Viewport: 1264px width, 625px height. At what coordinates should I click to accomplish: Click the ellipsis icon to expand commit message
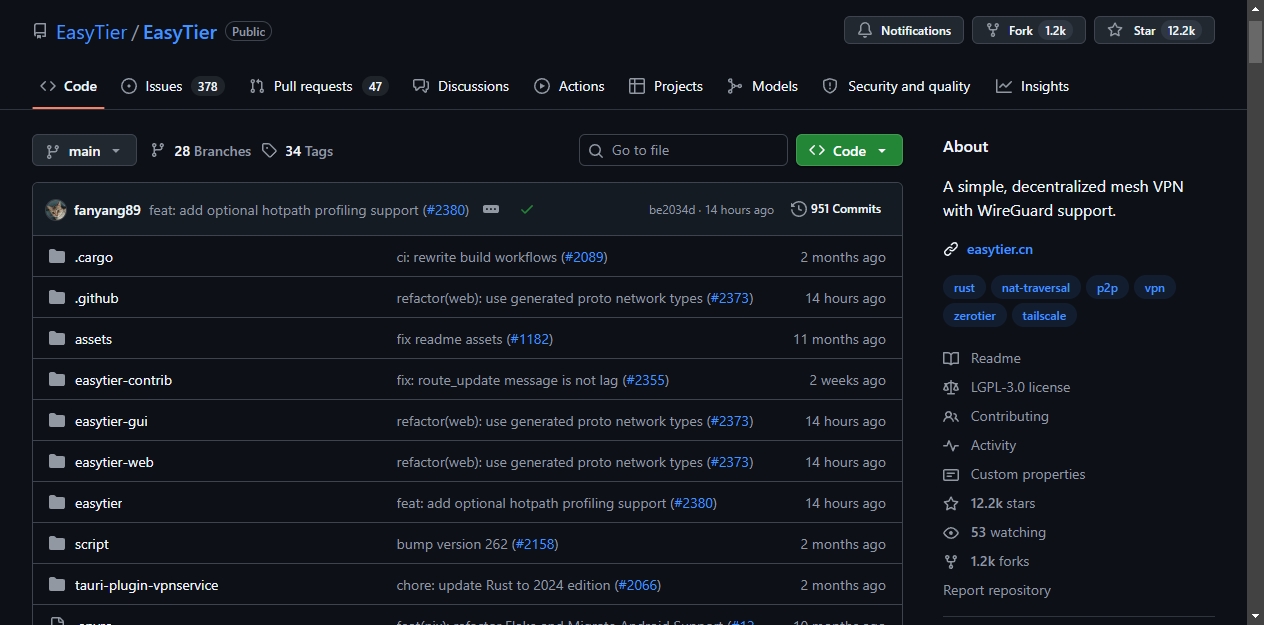491,210
